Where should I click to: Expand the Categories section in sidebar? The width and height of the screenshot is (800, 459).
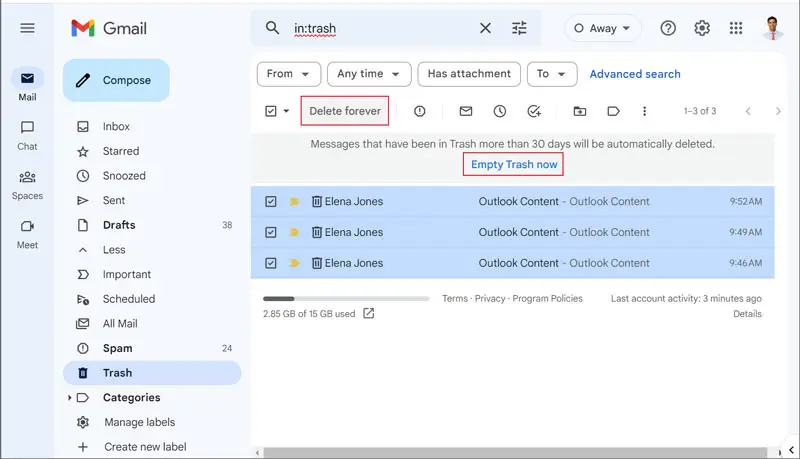point(69,398)
